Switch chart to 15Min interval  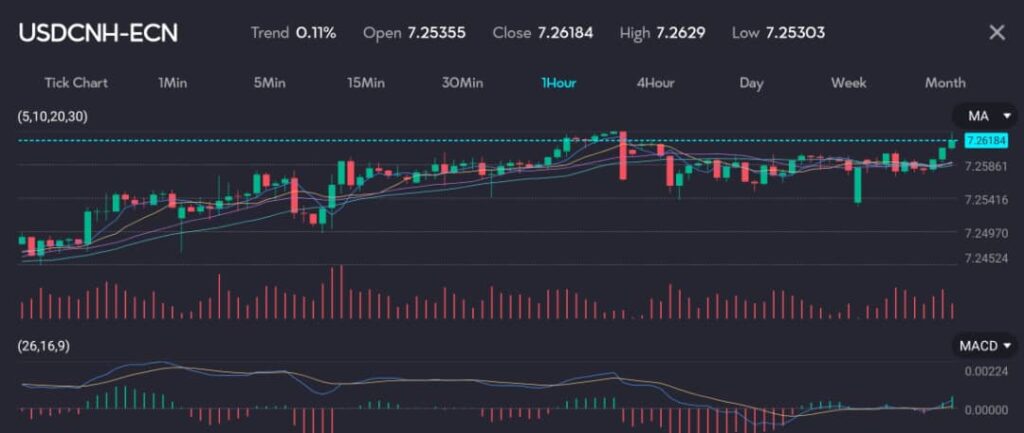pos(366,83)
